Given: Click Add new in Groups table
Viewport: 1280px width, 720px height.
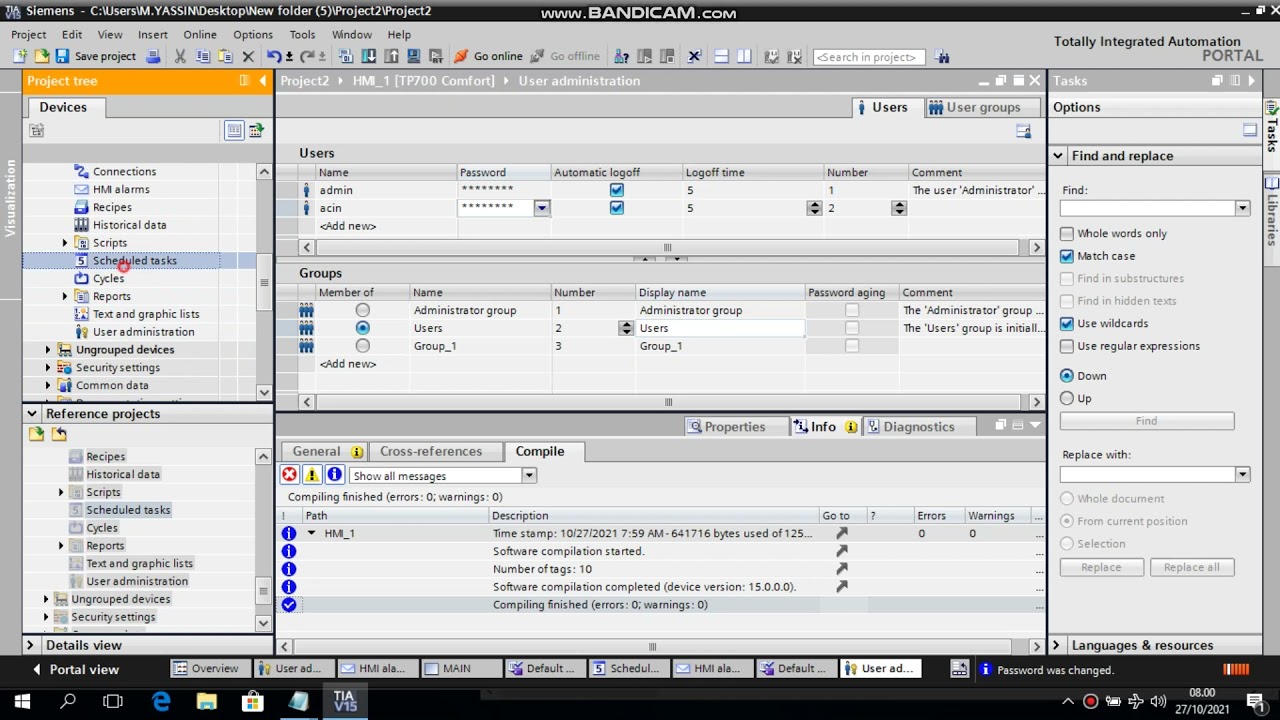Looking at the screenshot, I should click(x=348, y=364).
